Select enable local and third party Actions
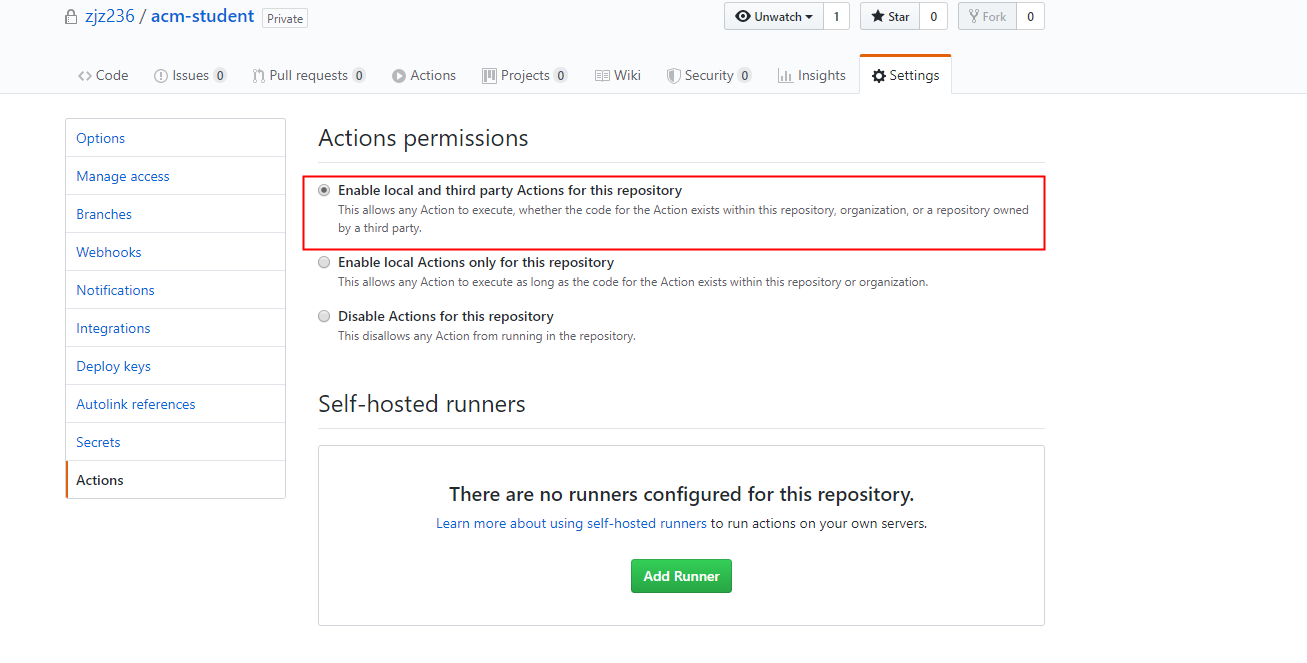 324,190
